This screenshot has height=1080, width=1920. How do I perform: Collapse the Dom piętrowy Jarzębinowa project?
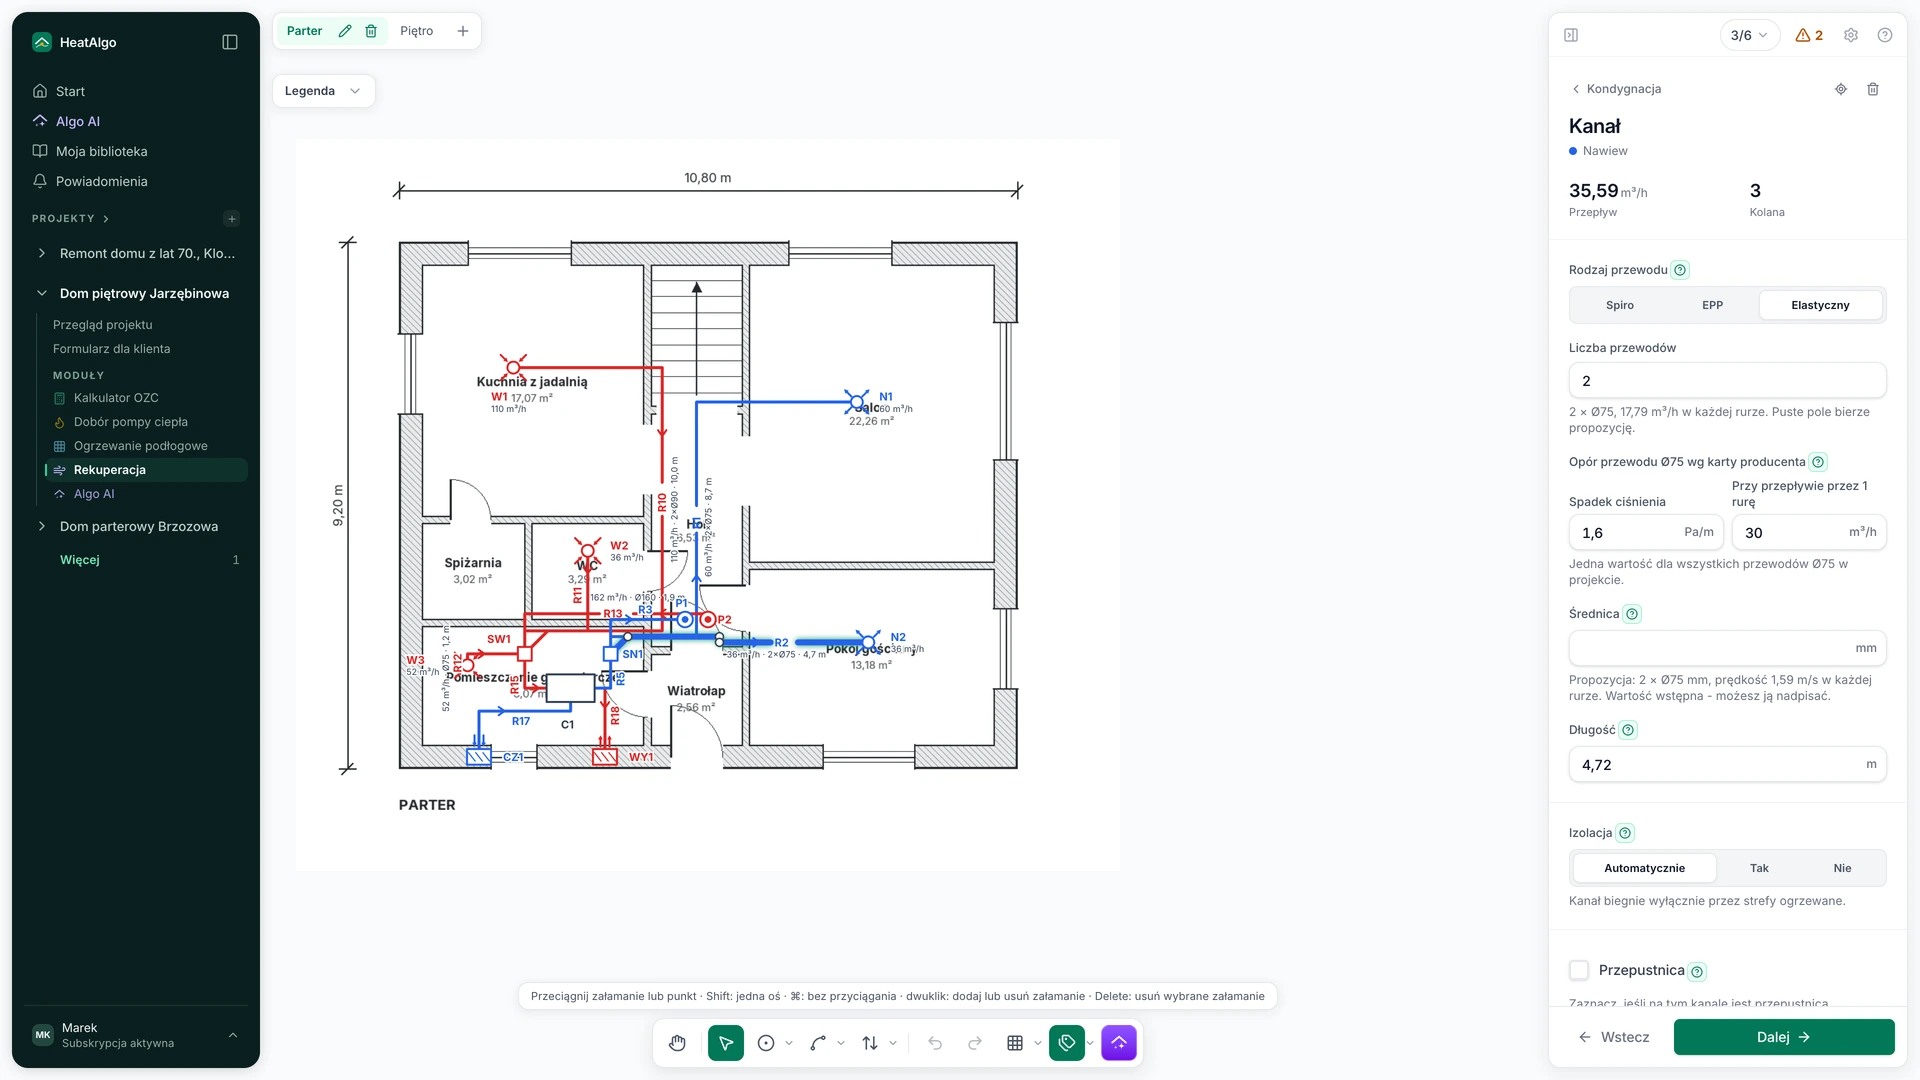[41, 293]
